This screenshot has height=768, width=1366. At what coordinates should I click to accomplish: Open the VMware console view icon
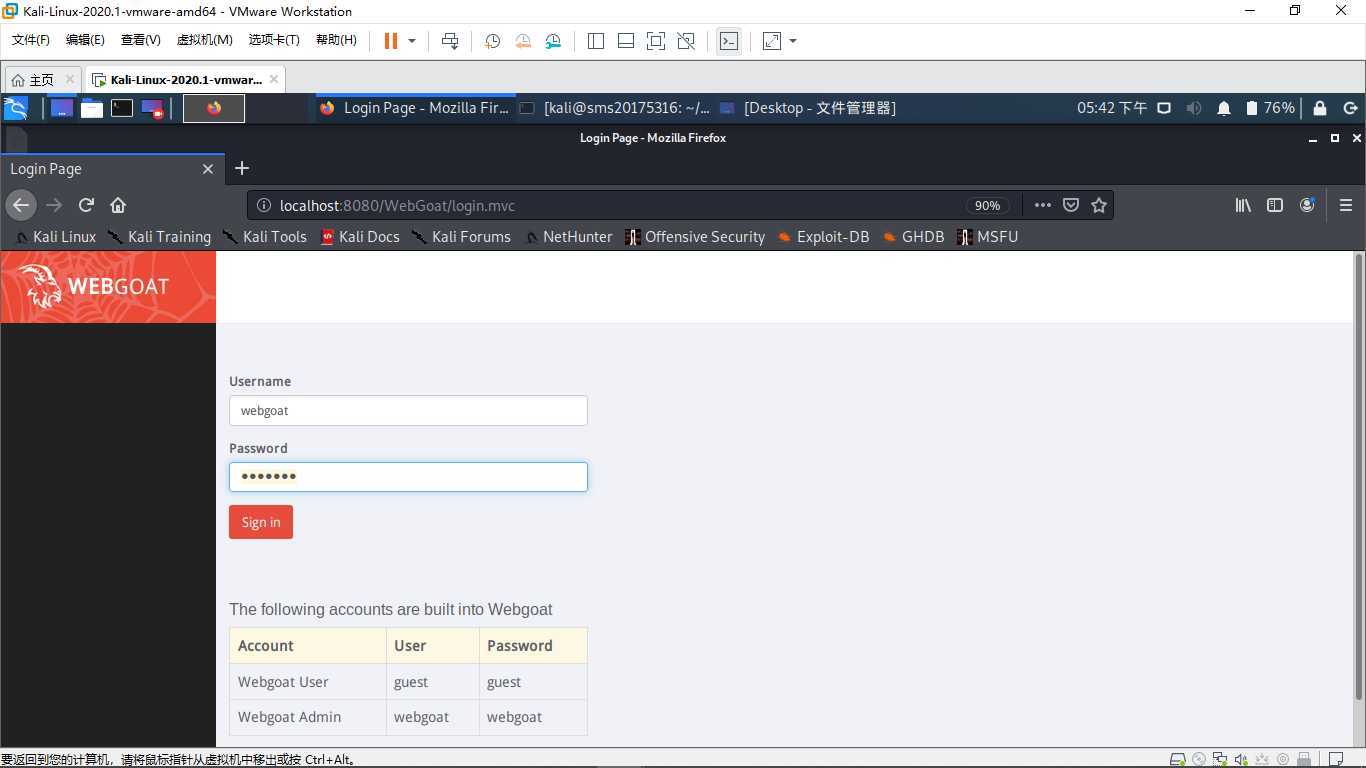coord(729,41)
